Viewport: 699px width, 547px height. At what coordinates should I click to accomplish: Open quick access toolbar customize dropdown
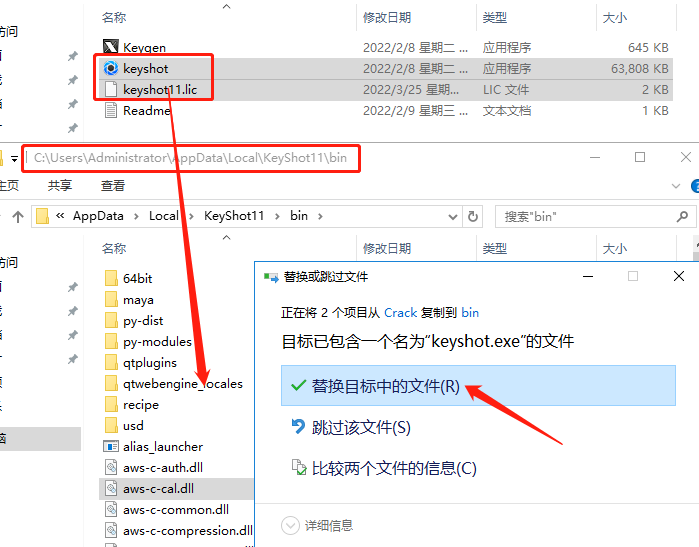(x=14, y=158)
